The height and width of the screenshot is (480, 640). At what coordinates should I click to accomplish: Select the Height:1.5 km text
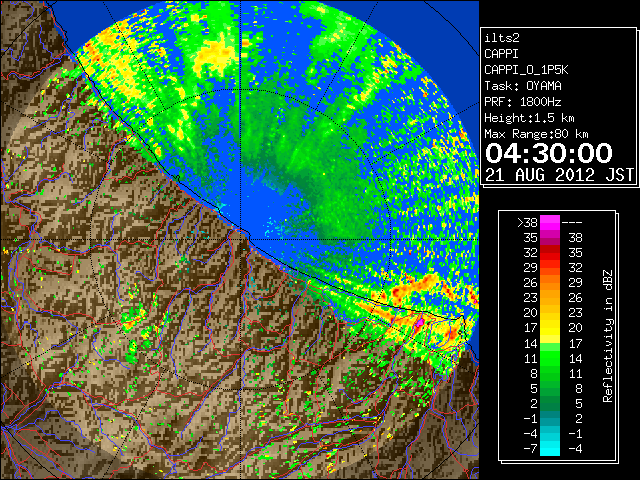click(529, 118)
